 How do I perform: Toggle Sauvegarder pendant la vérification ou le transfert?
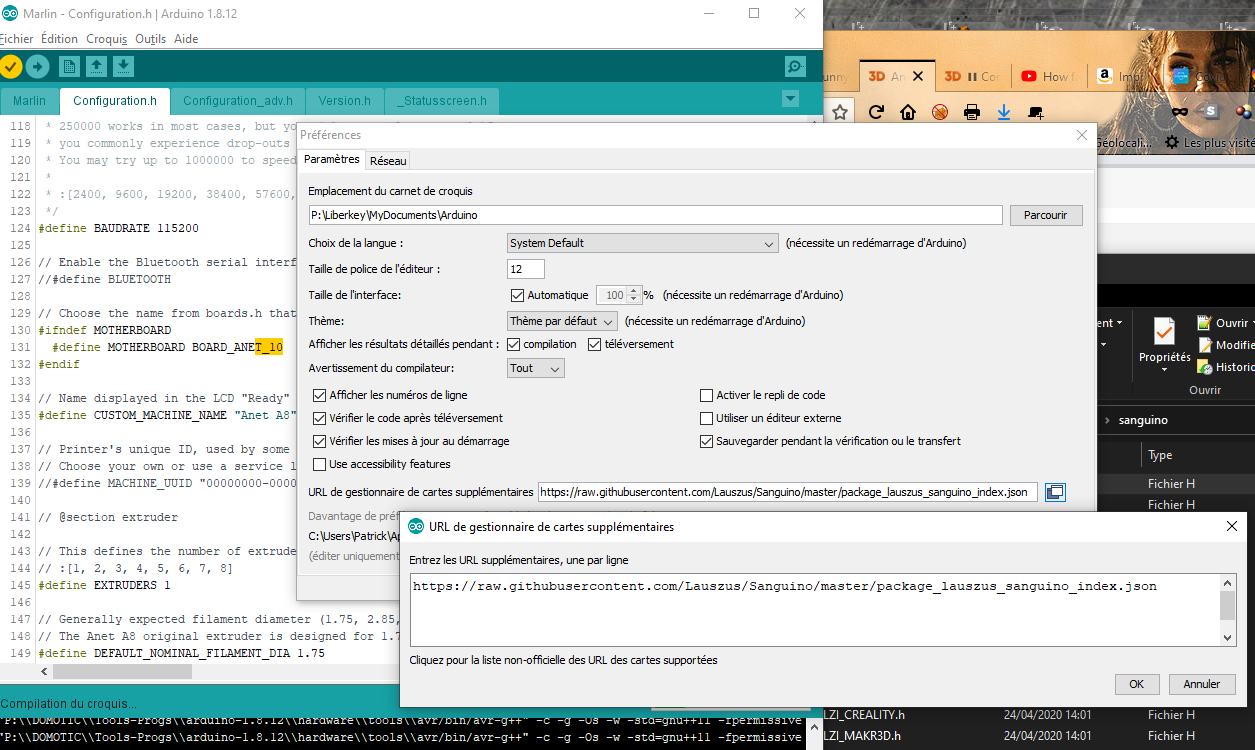[707, 441]
